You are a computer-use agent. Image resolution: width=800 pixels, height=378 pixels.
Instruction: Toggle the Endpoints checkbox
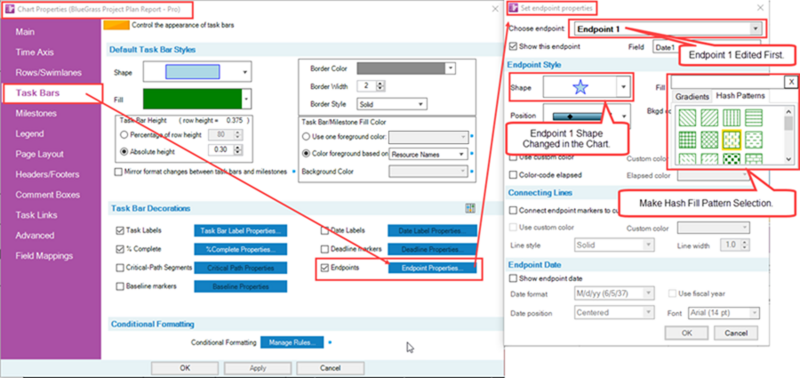coord(324,268)
